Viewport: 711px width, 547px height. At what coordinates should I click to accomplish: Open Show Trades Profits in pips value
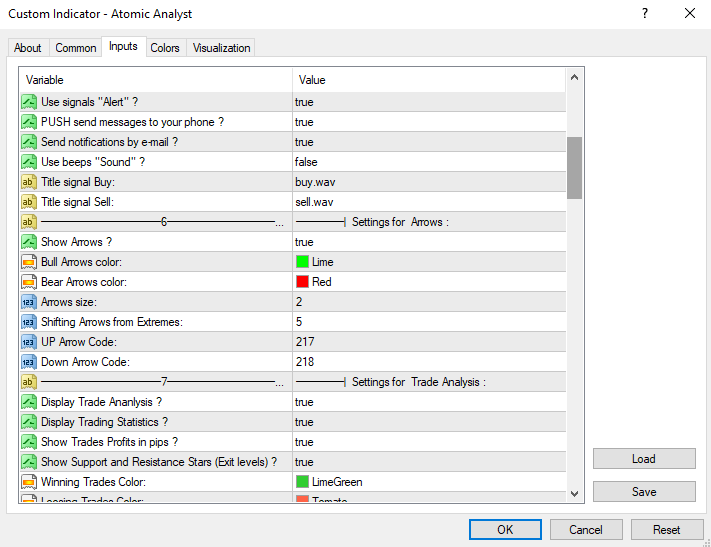tap(428, 442)
